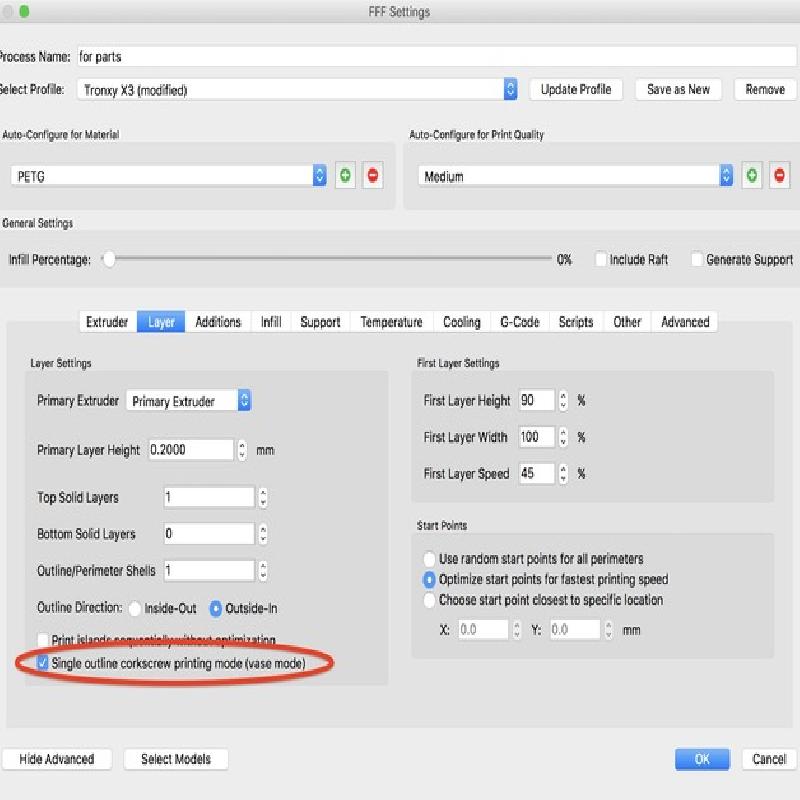Click the green window zoom button
The image size is (800, 800).
click(24, 11)
